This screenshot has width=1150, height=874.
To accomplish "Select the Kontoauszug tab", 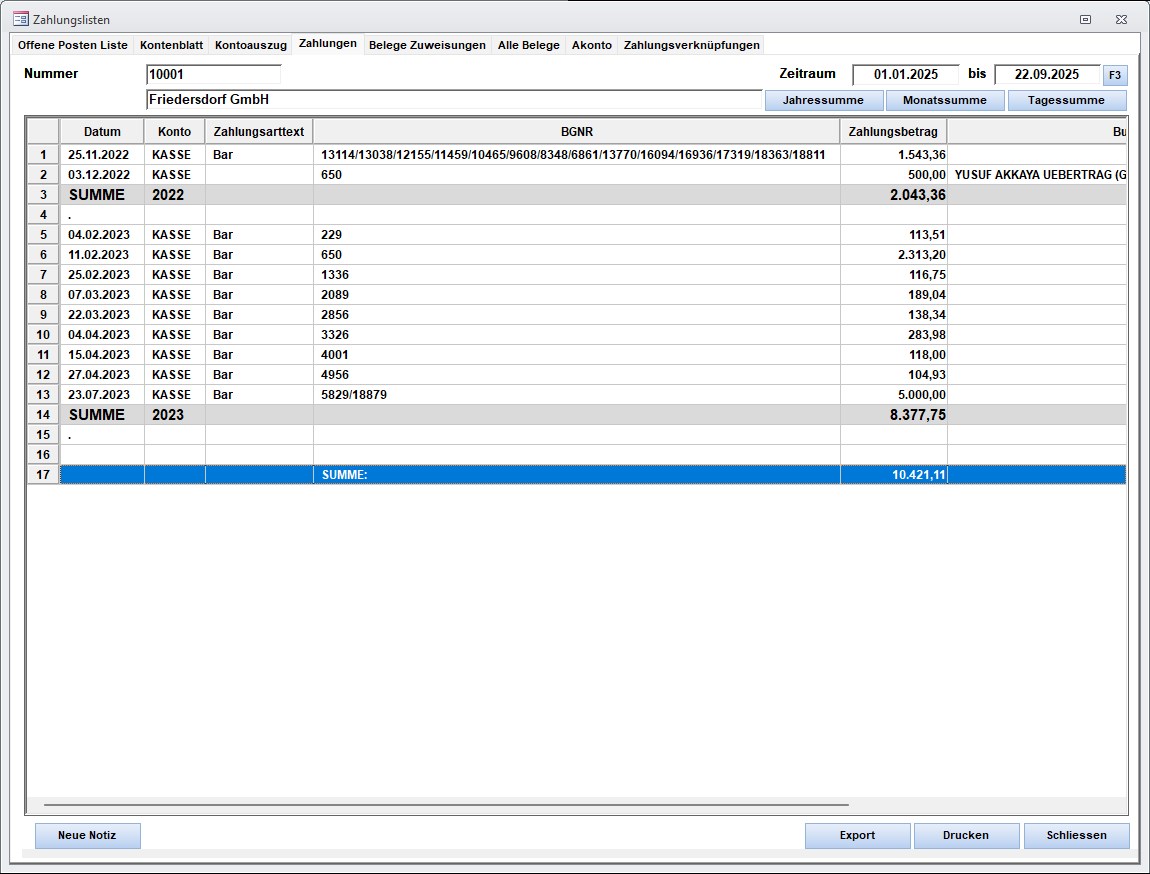I will pyautogui.click(x=250, y=45).
